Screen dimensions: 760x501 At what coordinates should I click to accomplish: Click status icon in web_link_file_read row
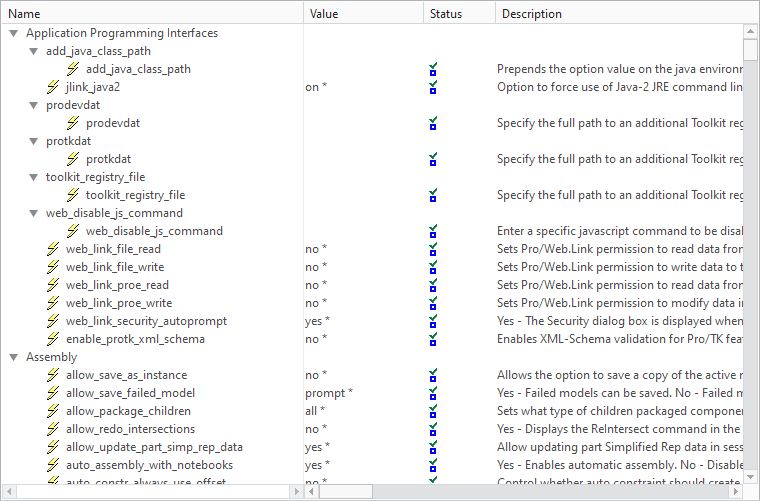pyautogui.click(x=433, y=250)
